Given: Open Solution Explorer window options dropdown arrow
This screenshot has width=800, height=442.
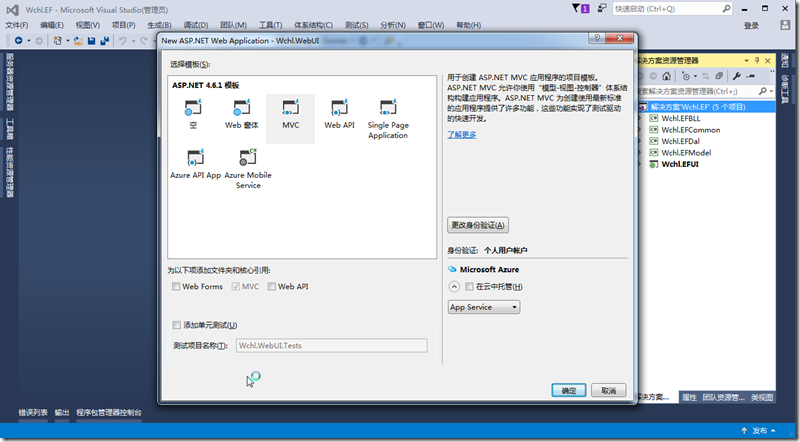Looking at the screenshot, I should (x=746, y=61).
